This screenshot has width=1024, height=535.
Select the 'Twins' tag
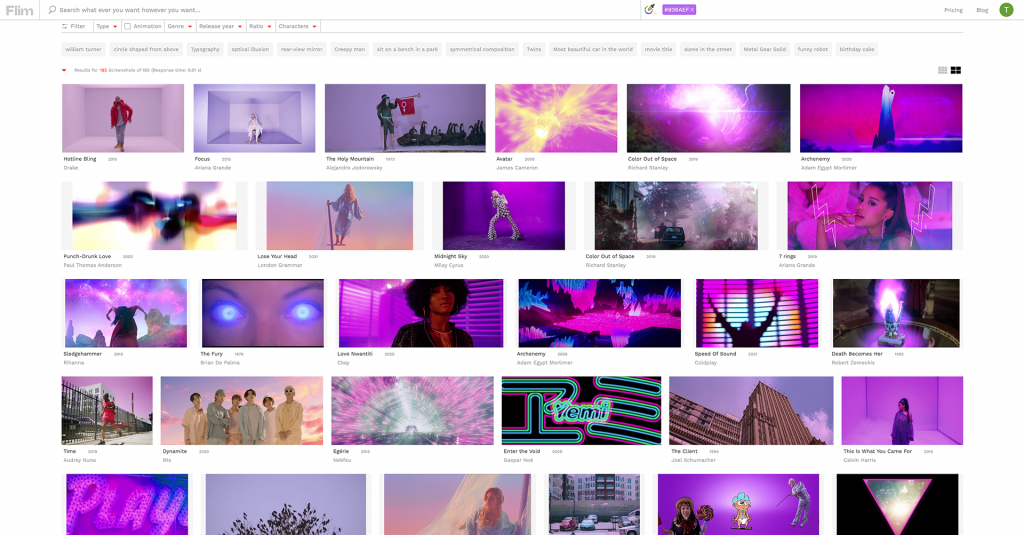(x=534, y=50)
